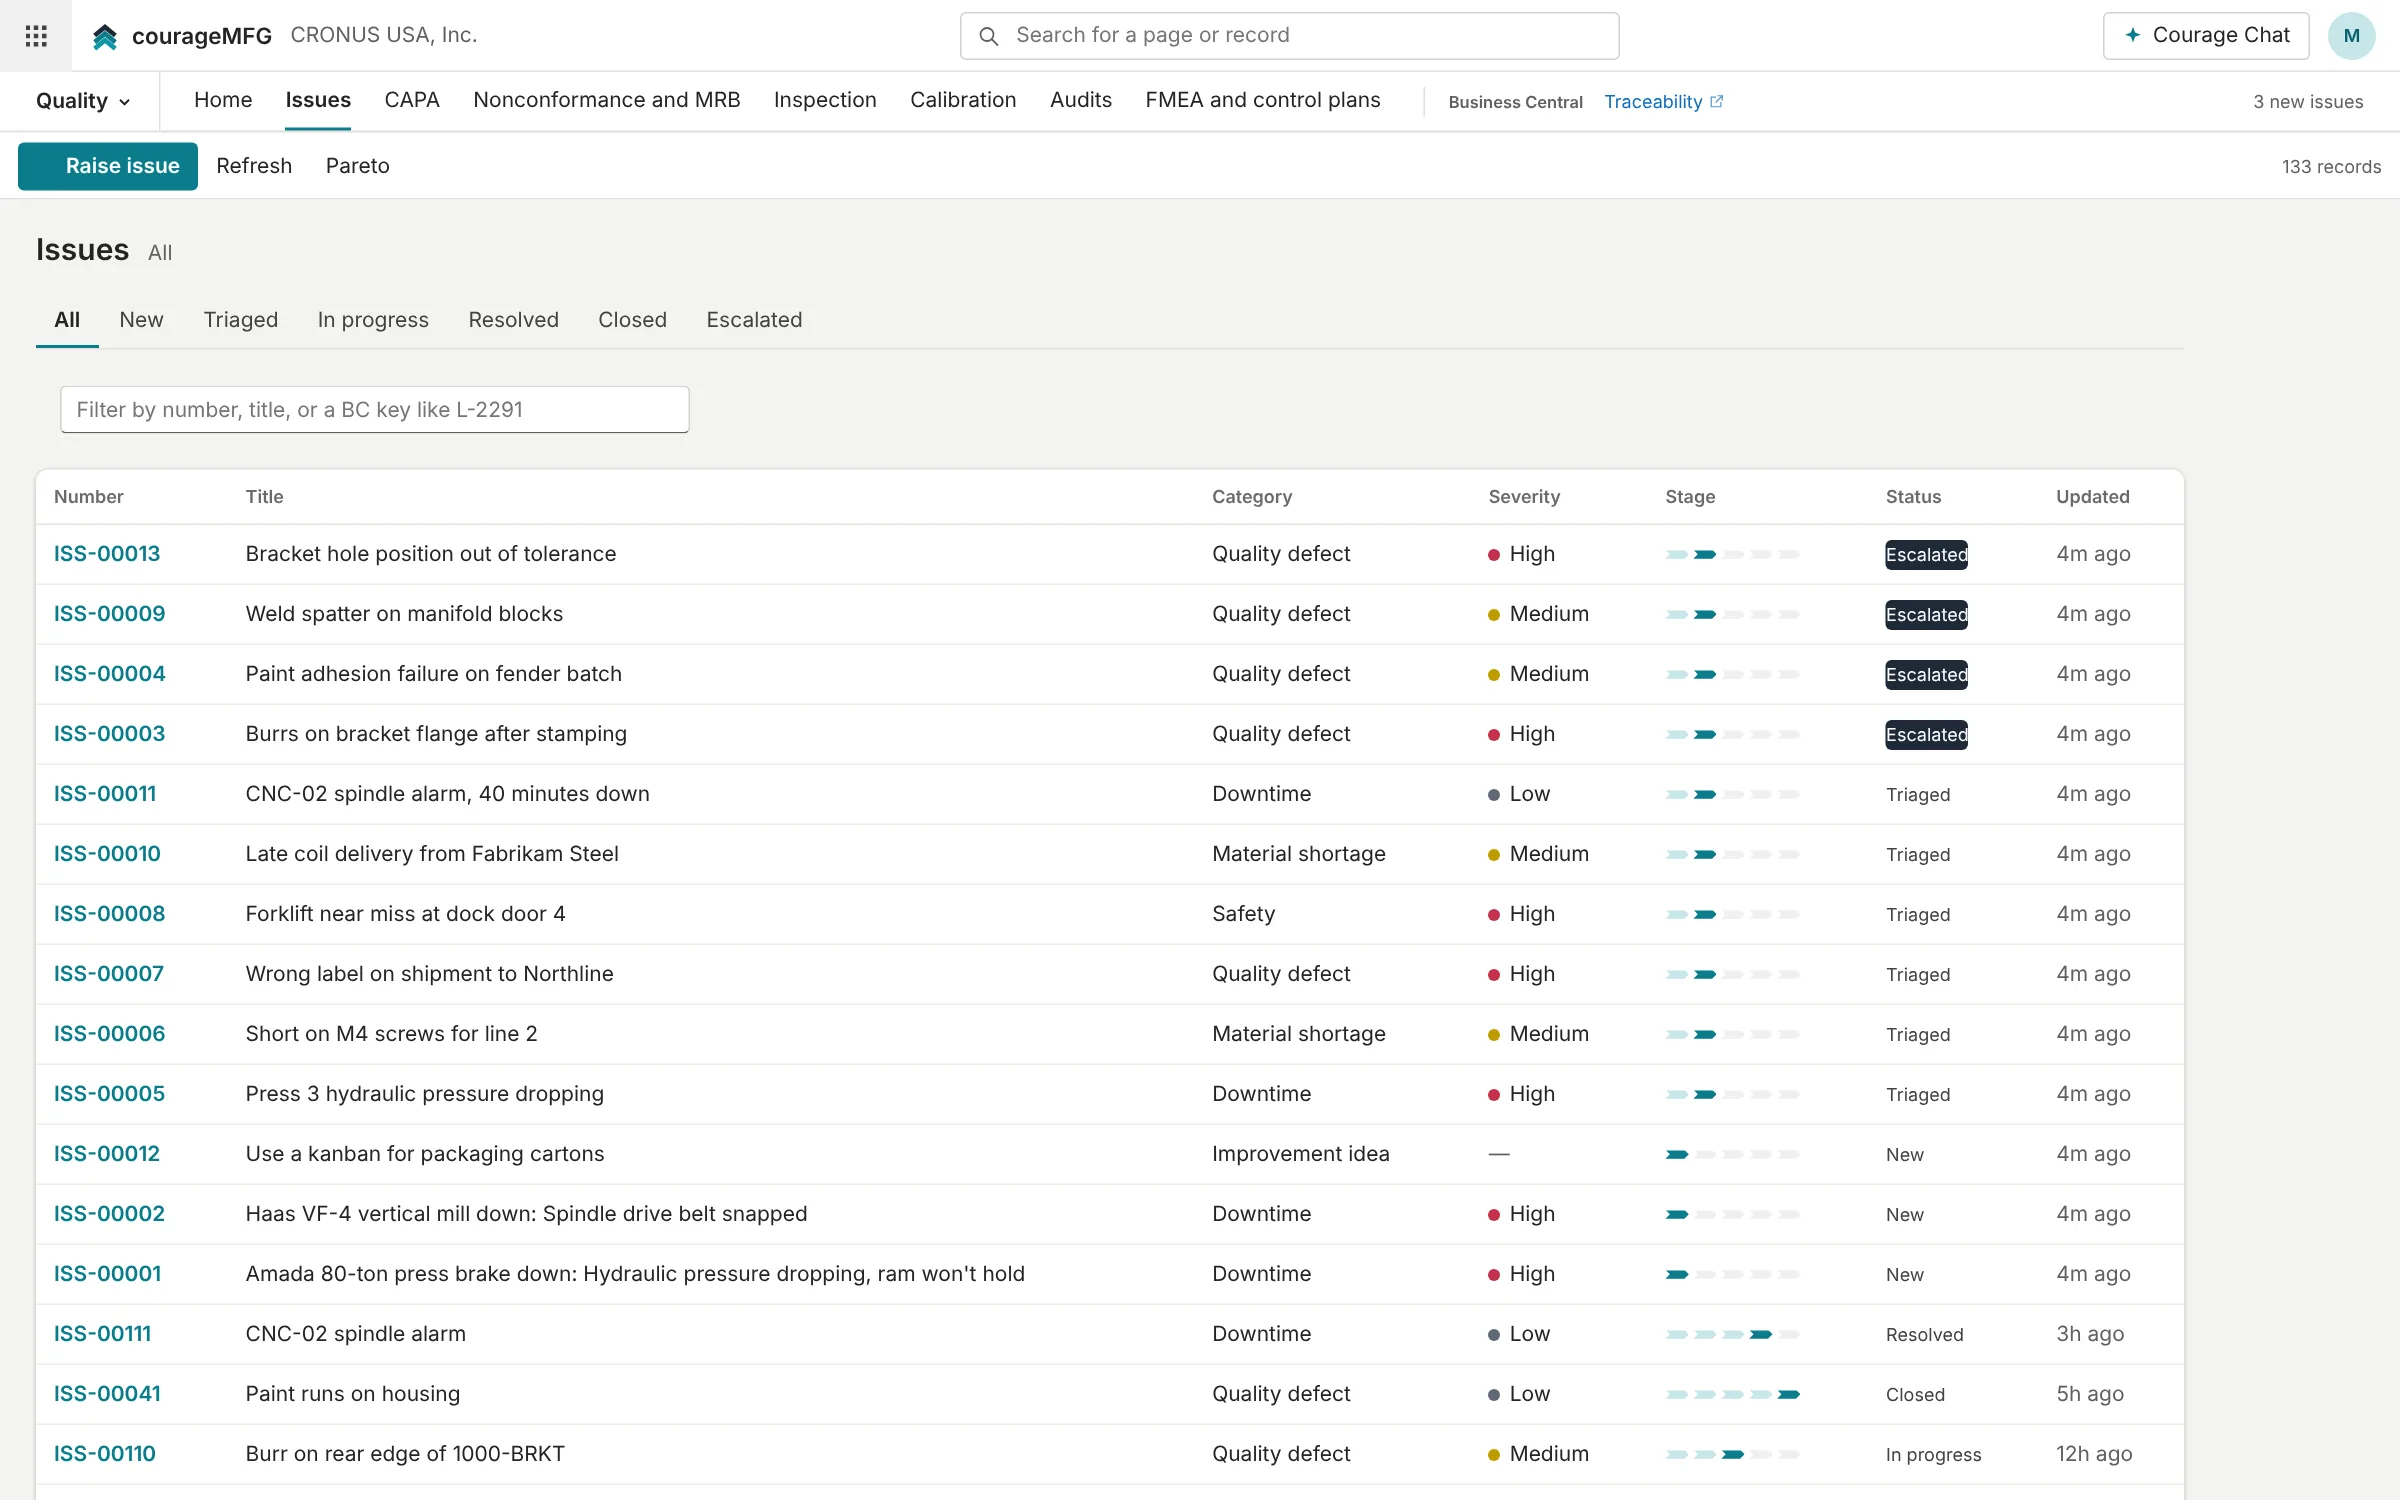
Task: Click 'Paint adhesion failure on fender batch'
Action: click(434, 674)
